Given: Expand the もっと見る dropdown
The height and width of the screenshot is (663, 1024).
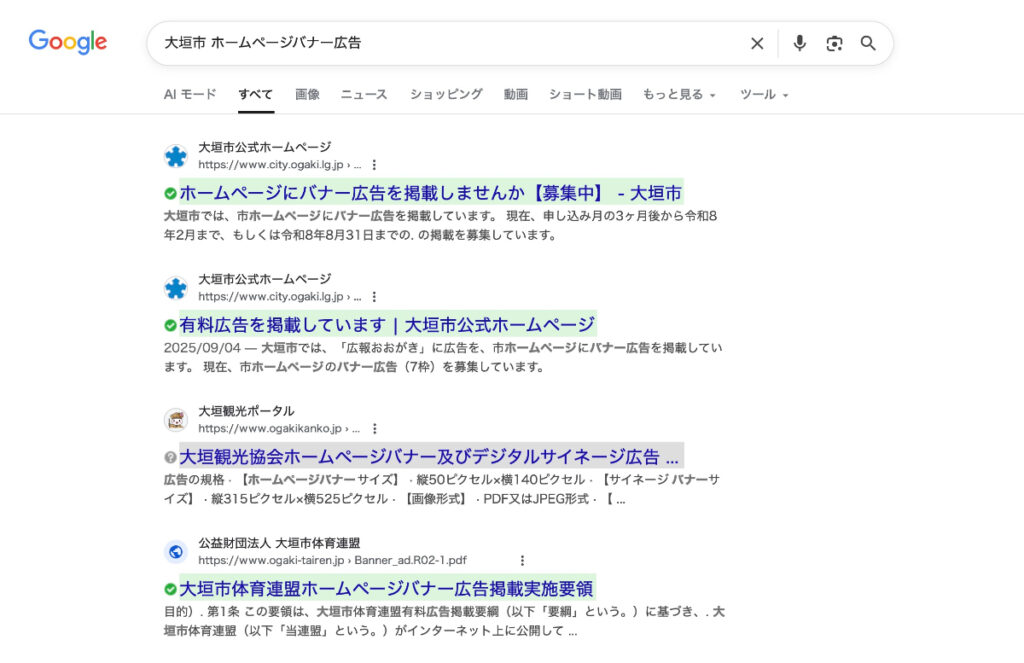Looking at the screenshot, I should coord(679,94).
